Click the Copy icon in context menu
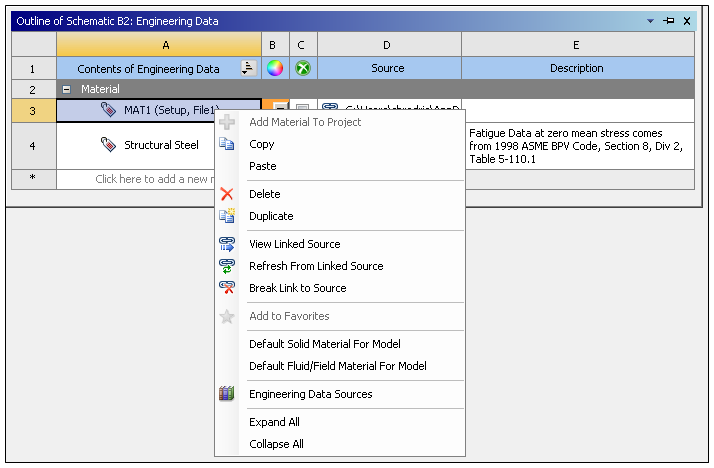This screenshot has width=714, height=468. pyautogui.click(x=227, y=144)
